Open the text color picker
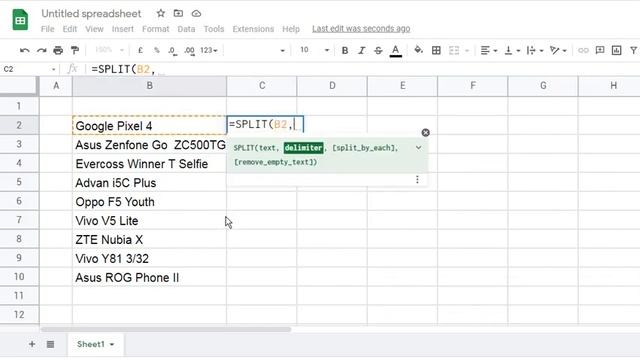 [395, 51]
